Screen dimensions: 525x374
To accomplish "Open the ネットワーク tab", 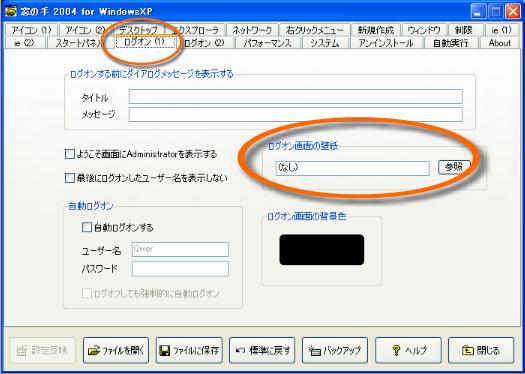I will click(252, 30).
